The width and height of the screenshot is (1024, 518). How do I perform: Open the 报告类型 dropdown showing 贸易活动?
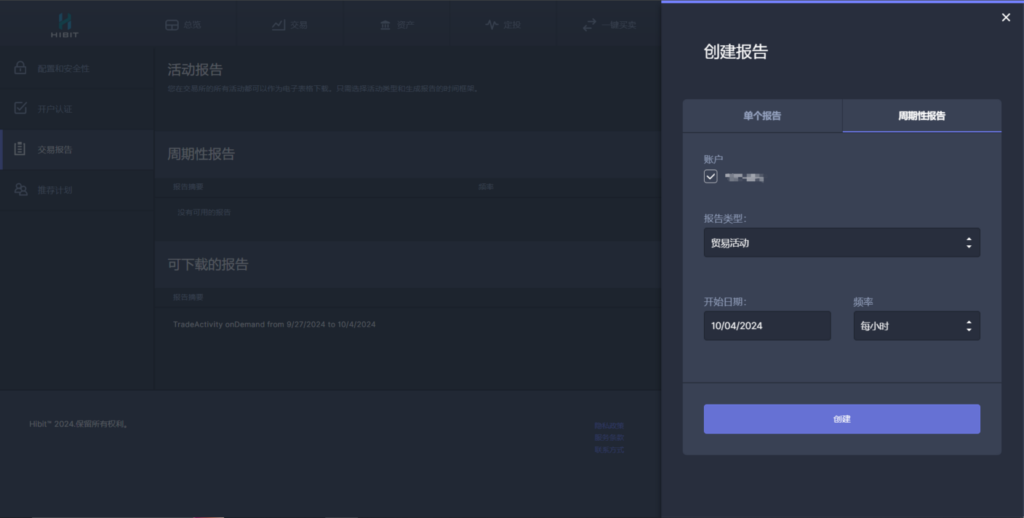tap(841, 242)
